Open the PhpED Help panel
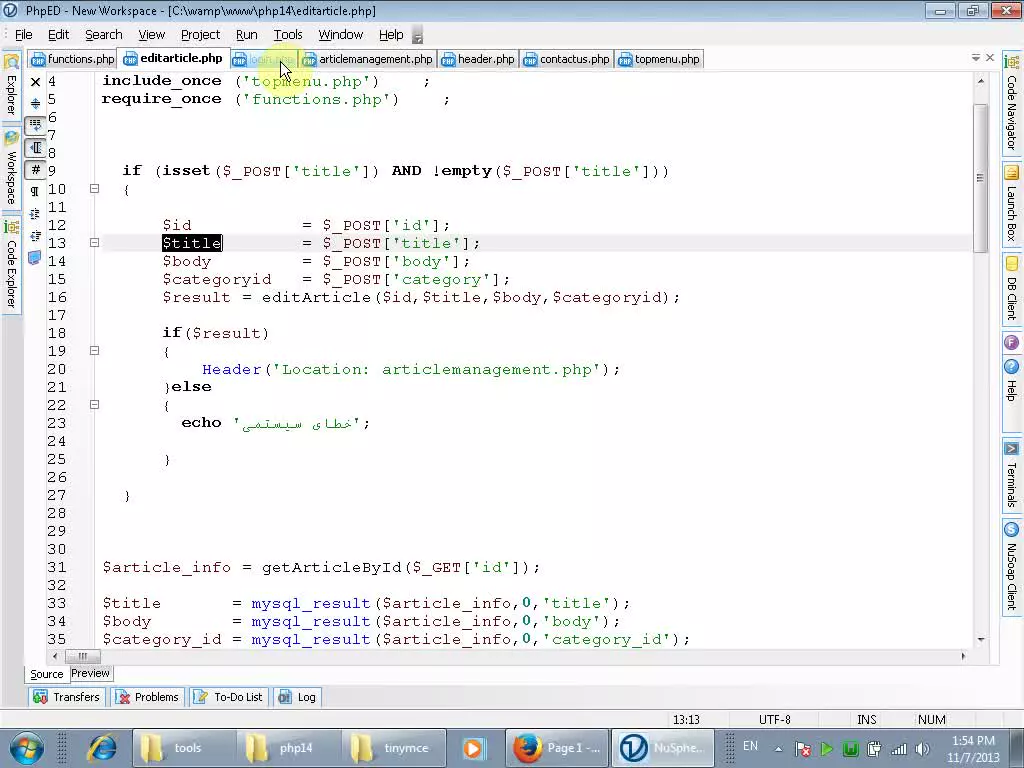The image size is (1024, 768). click(x=1011, y=390)
